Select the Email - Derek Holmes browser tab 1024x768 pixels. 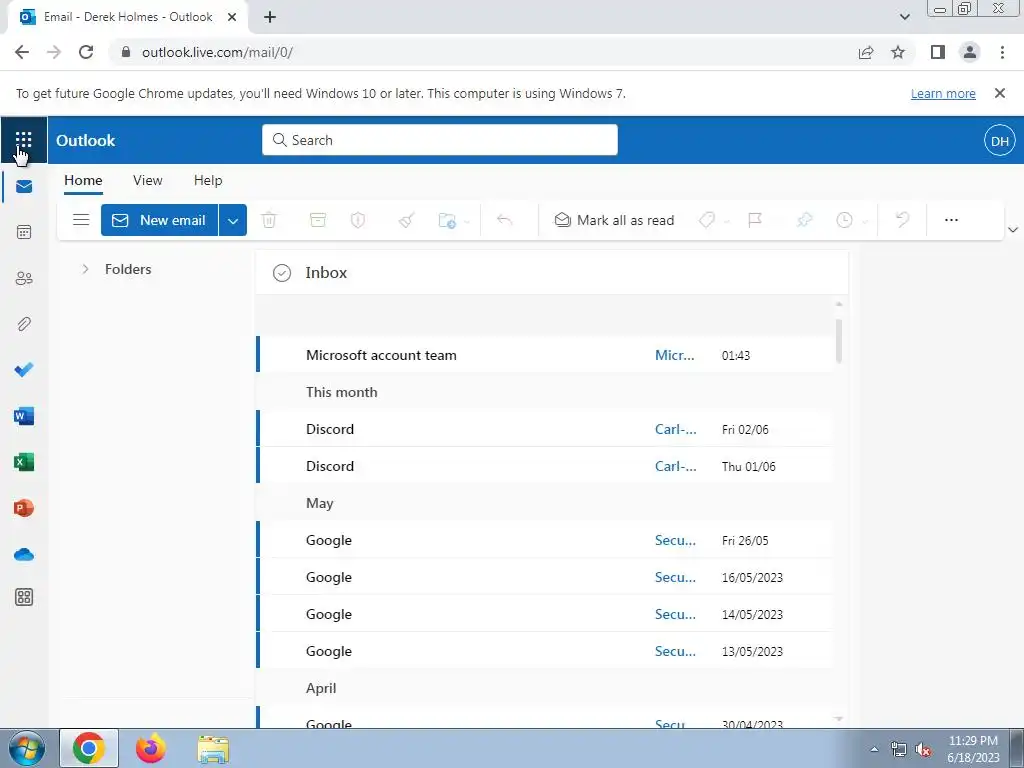point(127,17)
